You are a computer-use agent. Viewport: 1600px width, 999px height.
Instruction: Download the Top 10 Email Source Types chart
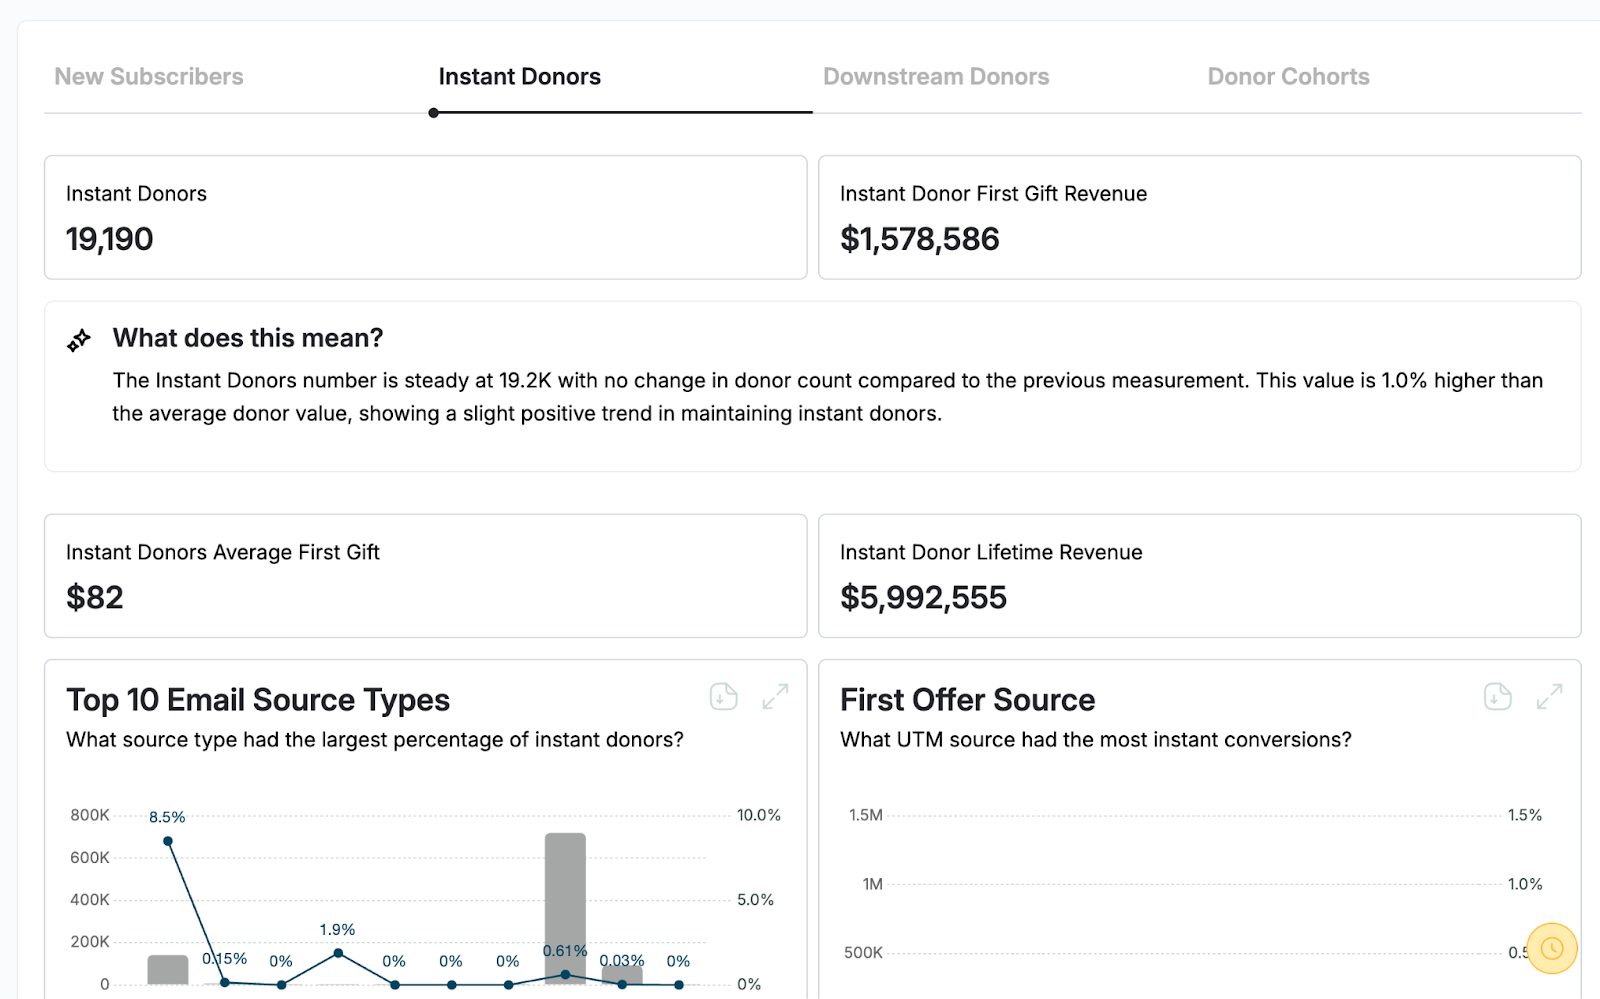click(723, 696)
